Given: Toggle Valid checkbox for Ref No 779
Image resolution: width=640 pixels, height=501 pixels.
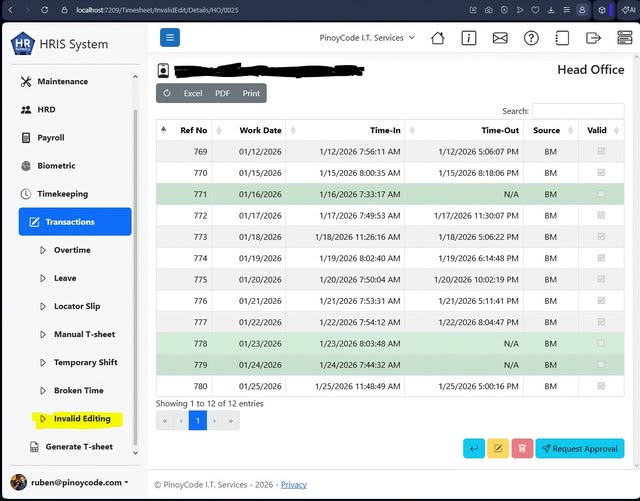Looking at the screenshot, I should pos(601,364).
